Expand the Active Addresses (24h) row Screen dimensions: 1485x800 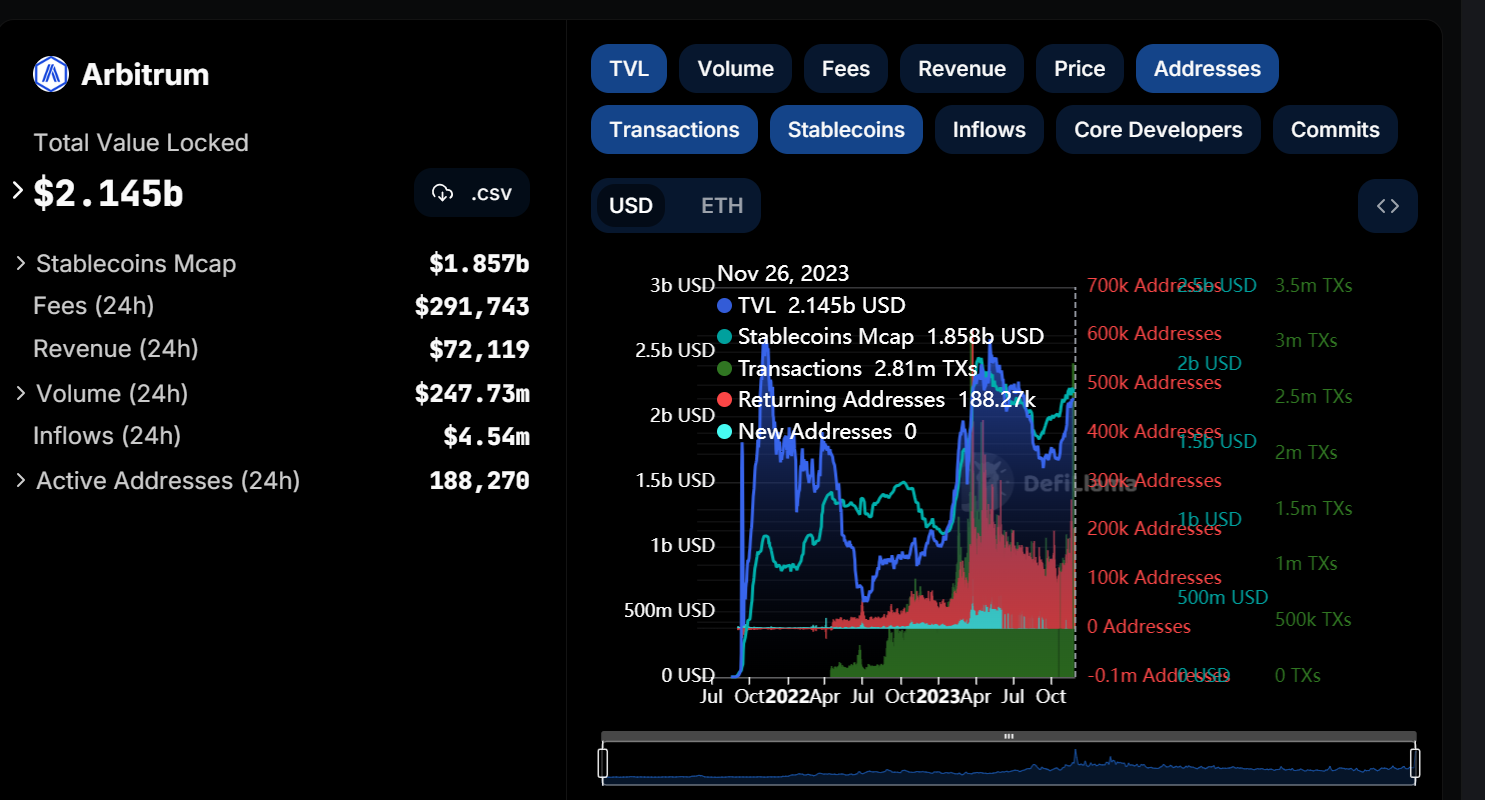point(20,480)
